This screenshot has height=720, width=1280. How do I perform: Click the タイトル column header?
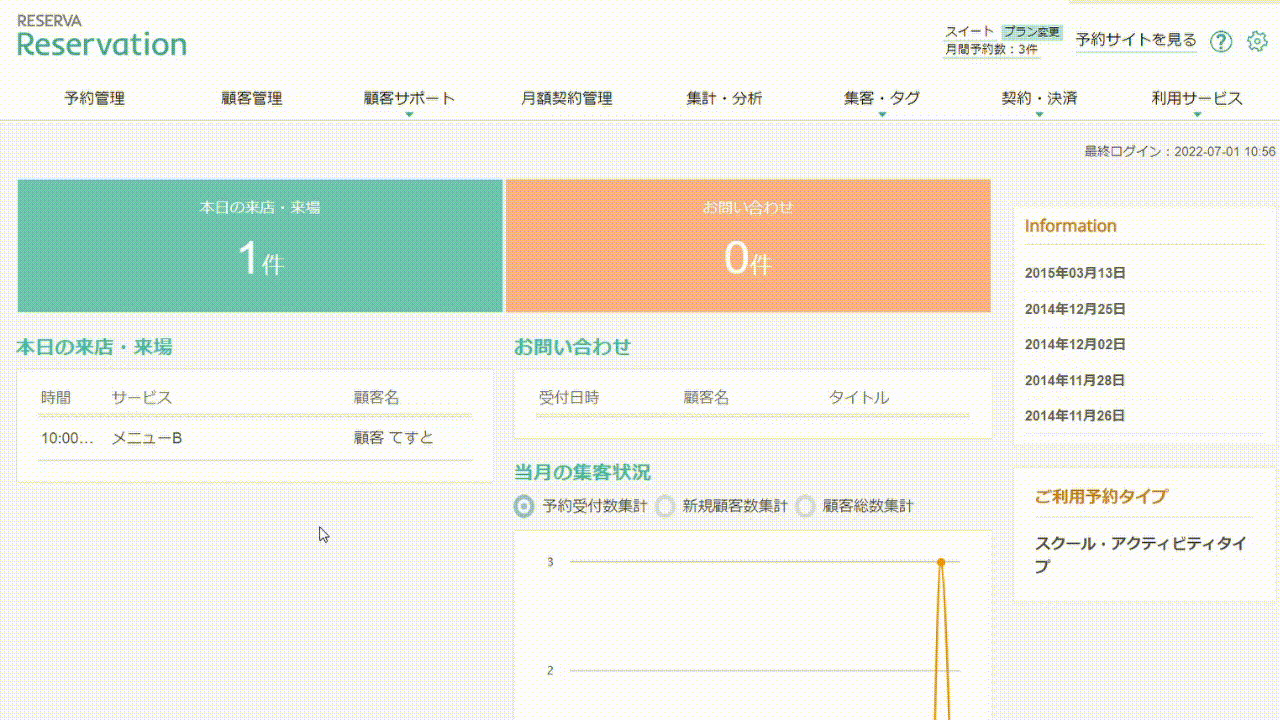point(858,397)
